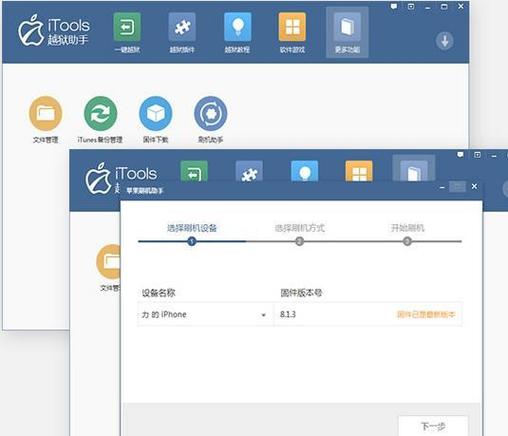The height and width of the screenshot is (436, 508).
Task: Close the flashing assistant dialog
Action: [x=474, y=186]
